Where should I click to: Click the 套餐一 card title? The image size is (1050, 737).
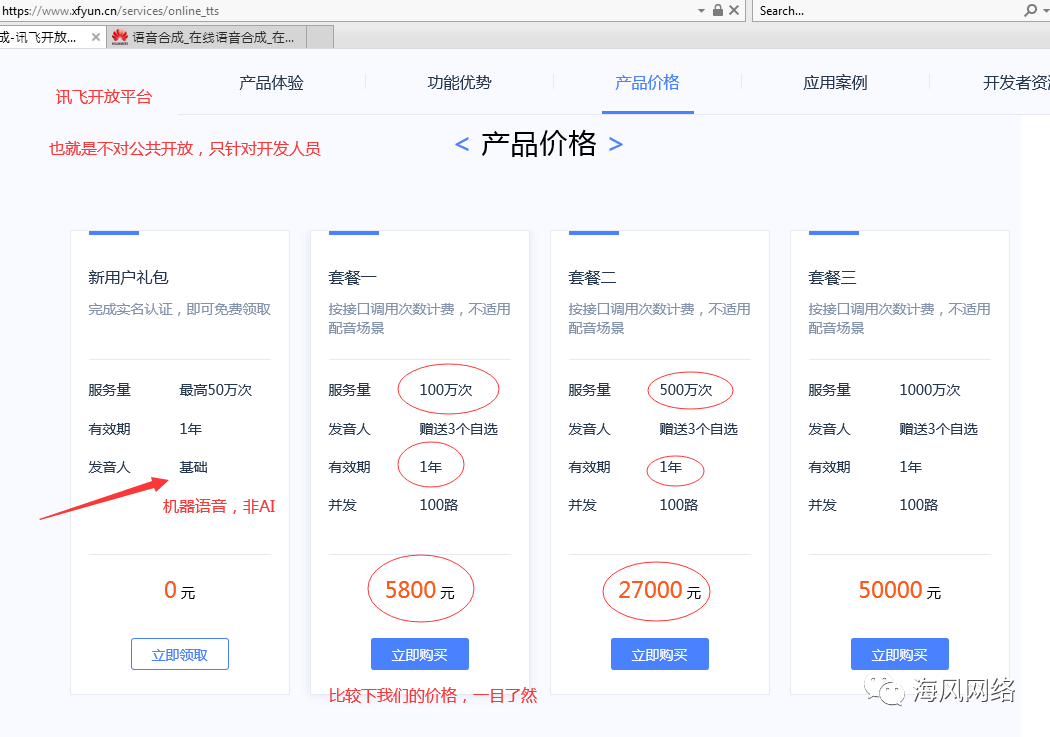[x=352, y=277]
